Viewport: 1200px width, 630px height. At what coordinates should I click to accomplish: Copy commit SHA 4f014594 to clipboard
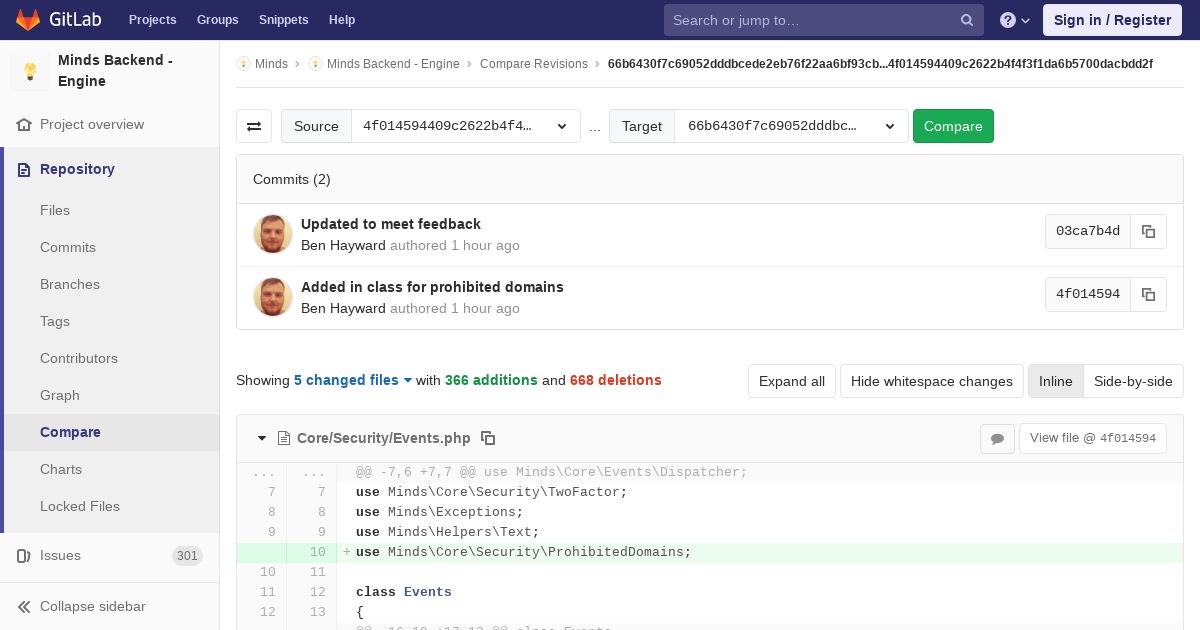tap(1148, 294)
